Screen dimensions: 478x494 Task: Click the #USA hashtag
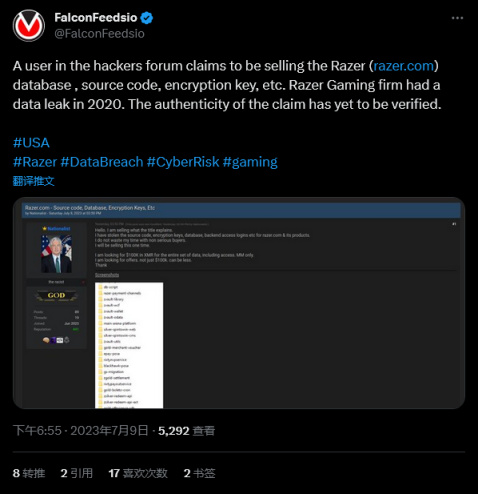(31, 143)
